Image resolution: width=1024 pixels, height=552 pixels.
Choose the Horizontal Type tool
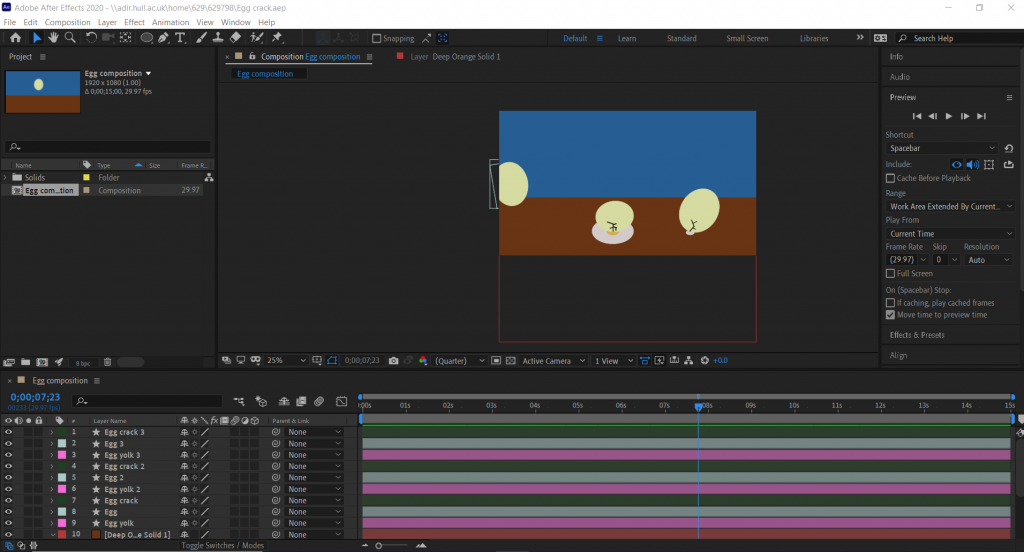point(181,38)
